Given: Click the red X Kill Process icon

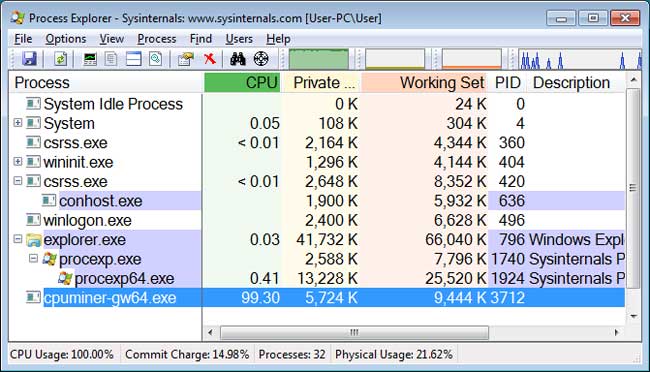Looking at the screenshot, I should pyautogui.click(x=210, y=59).
